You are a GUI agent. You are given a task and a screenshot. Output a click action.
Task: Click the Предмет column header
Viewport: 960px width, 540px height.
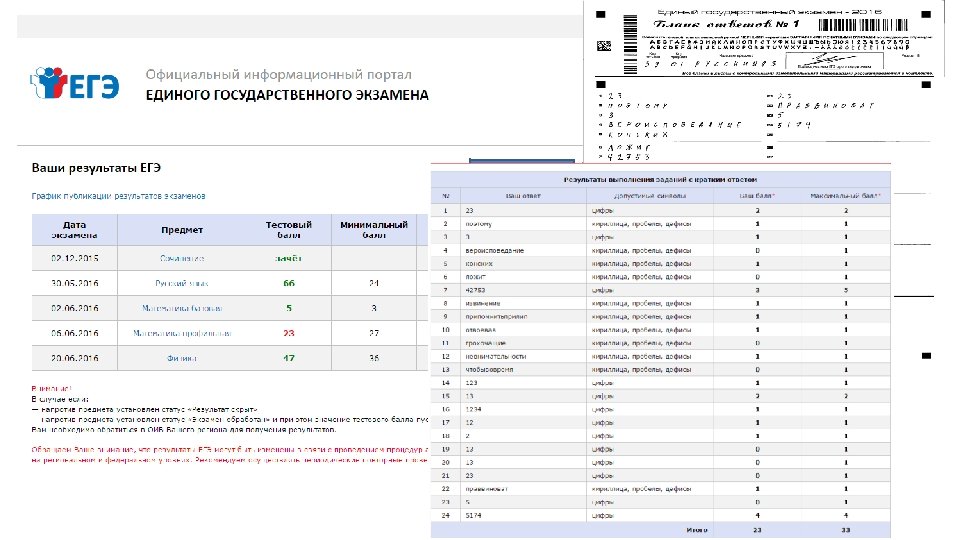[x=182, y=230]
